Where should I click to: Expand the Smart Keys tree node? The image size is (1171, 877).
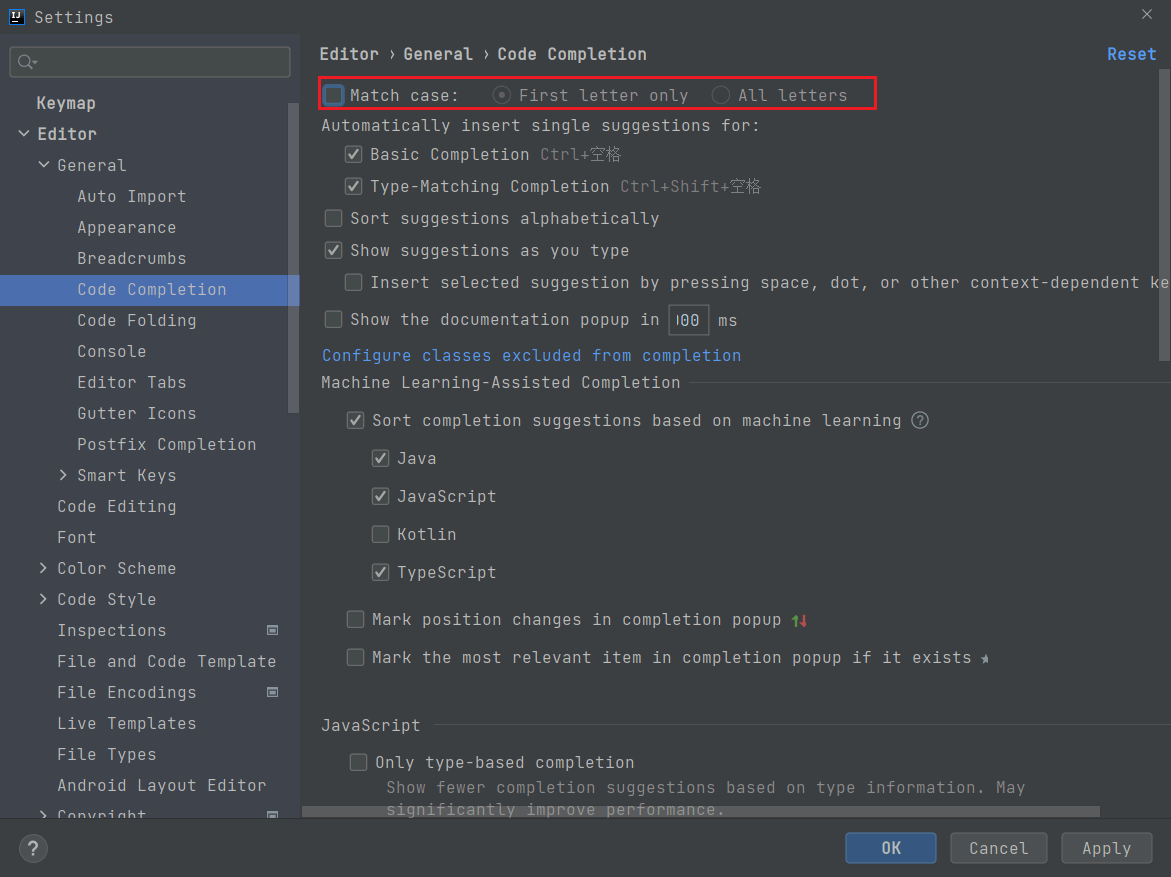point(64,475)
